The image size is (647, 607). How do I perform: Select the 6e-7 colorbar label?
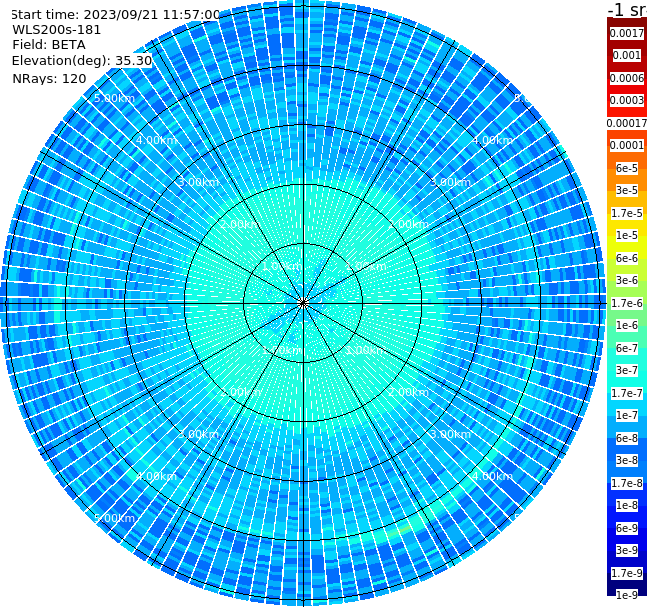coord(627,348)
